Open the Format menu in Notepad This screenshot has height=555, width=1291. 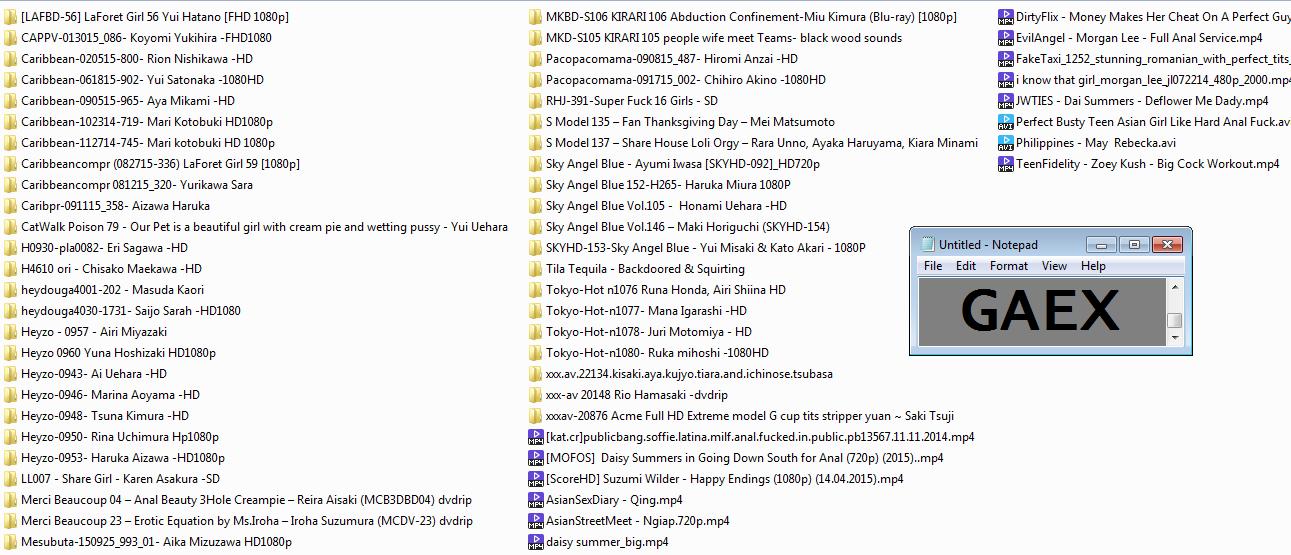[1008, 266]
